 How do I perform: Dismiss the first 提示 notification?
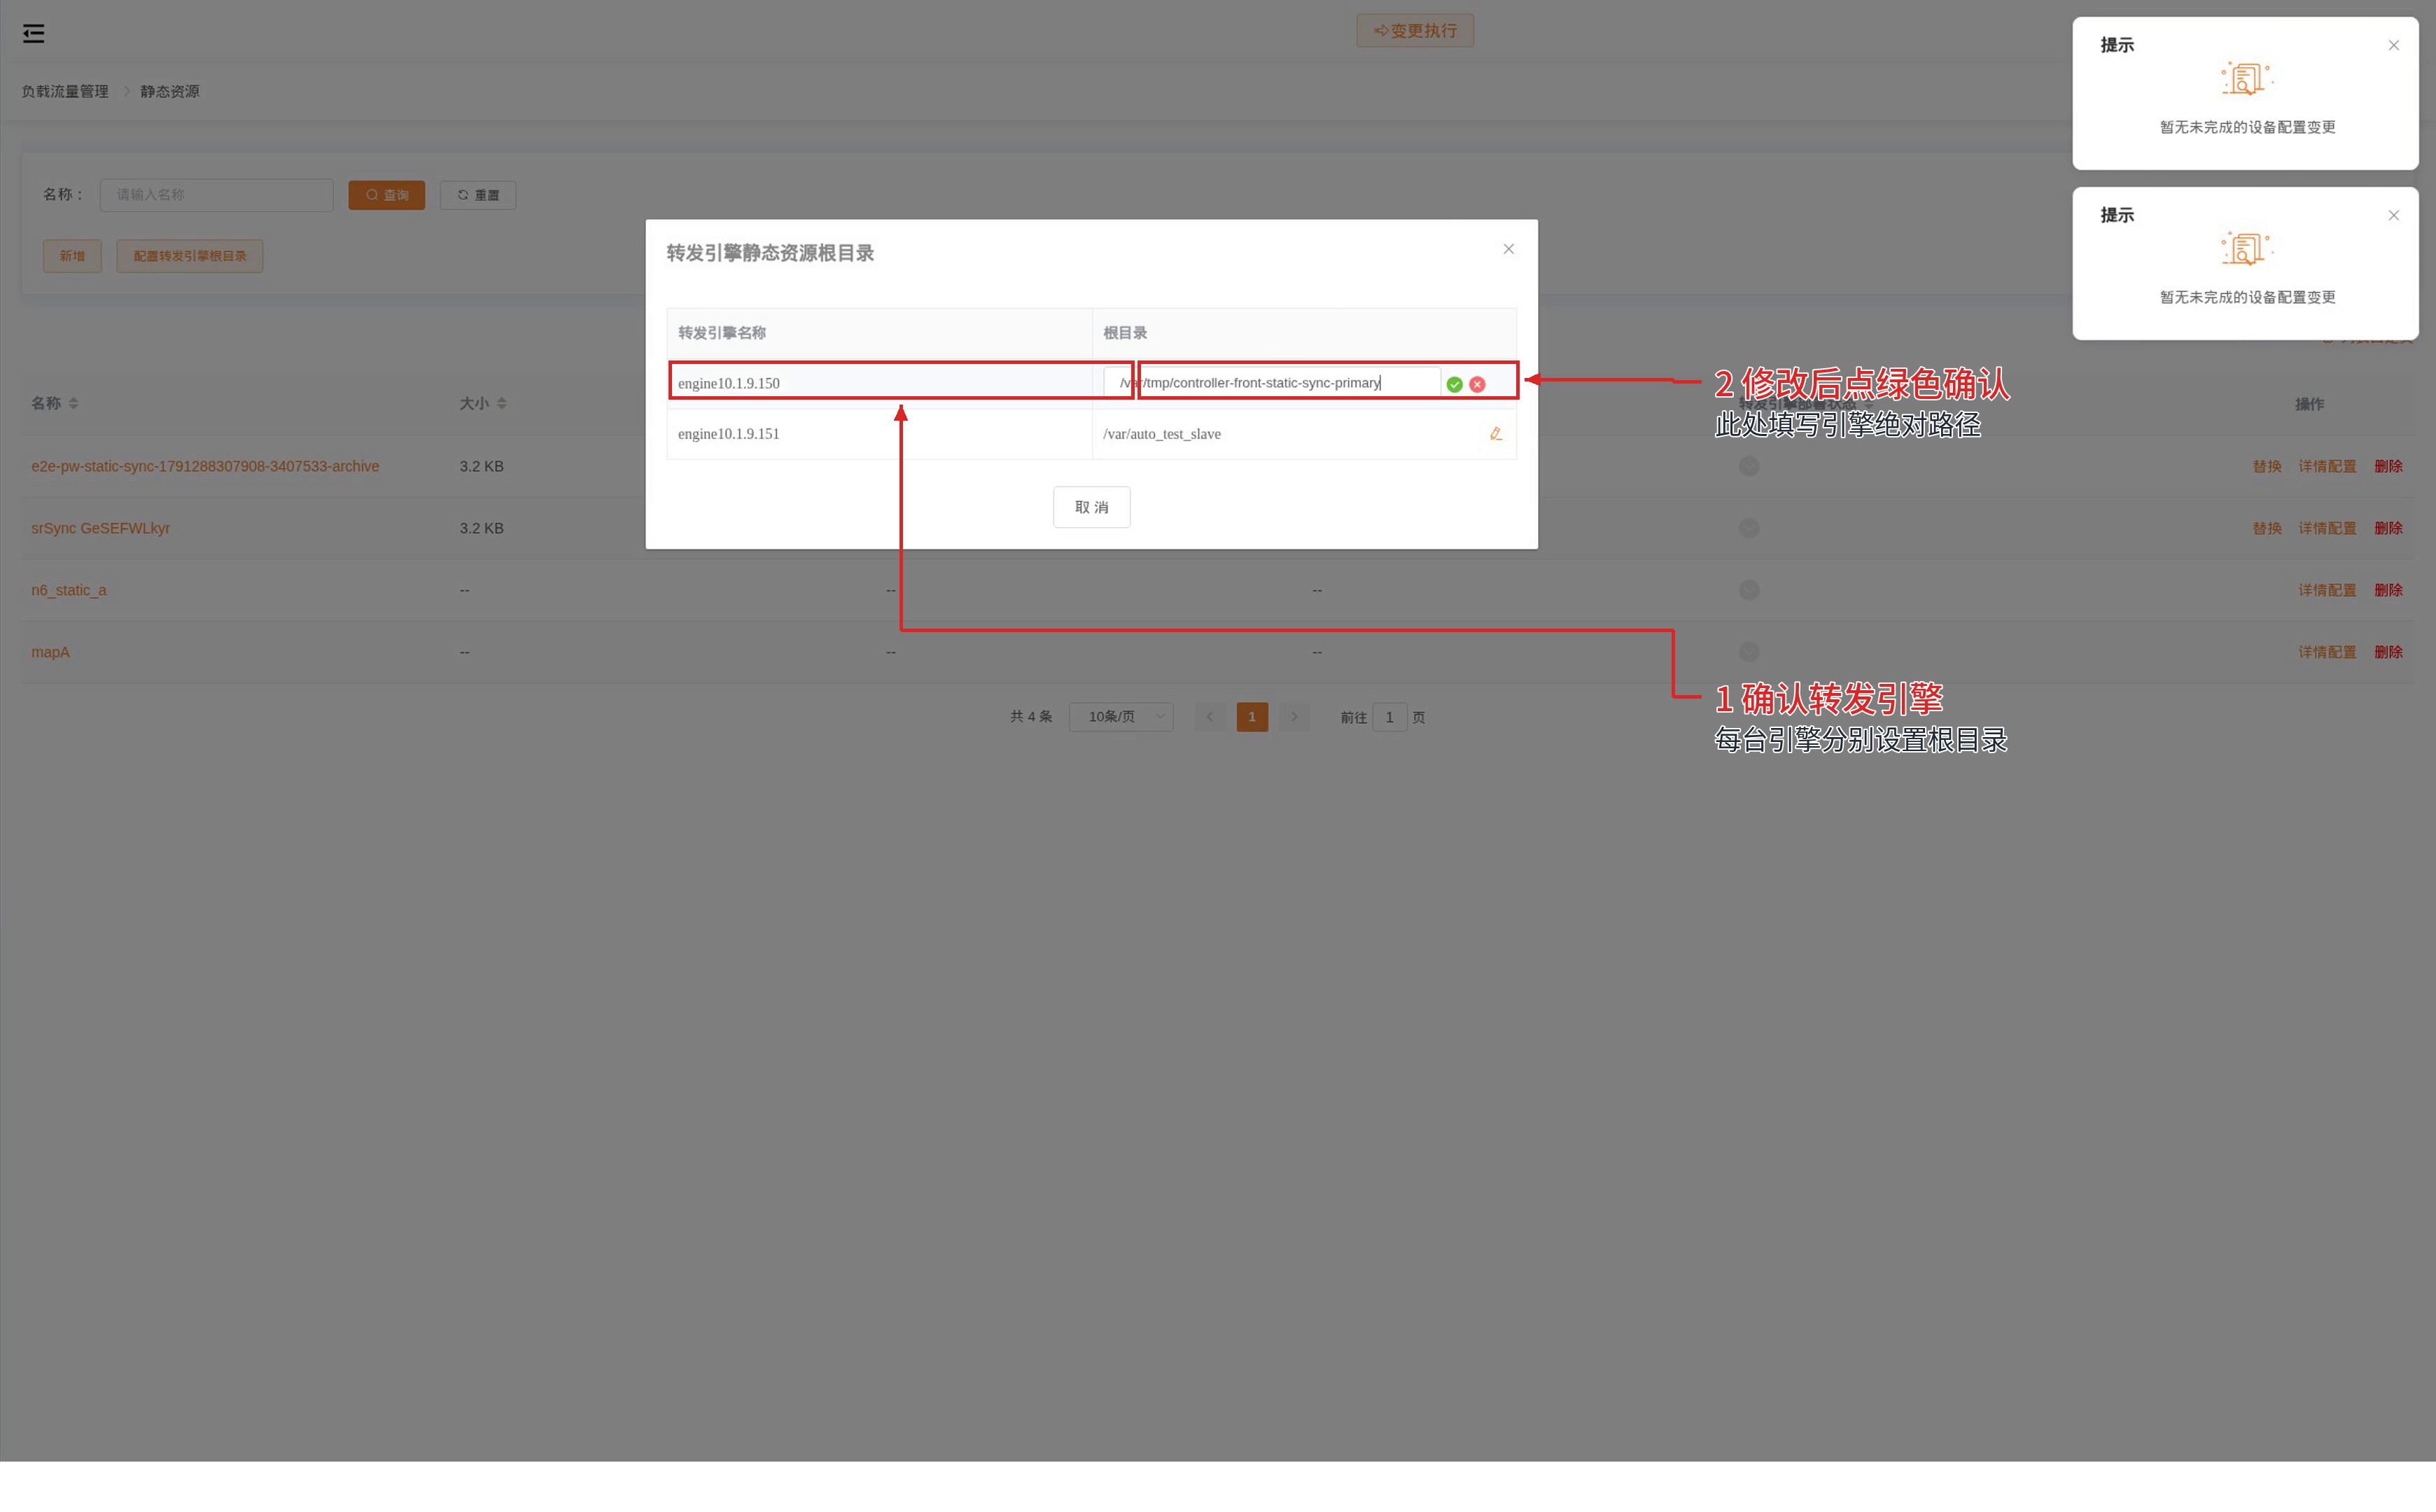[2393, 45]
